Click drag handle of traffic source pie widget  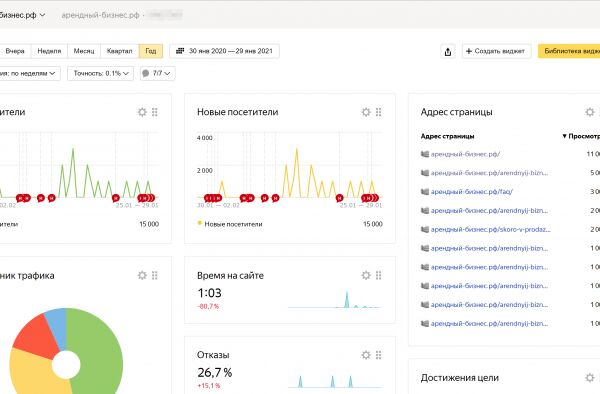(155, 275)
